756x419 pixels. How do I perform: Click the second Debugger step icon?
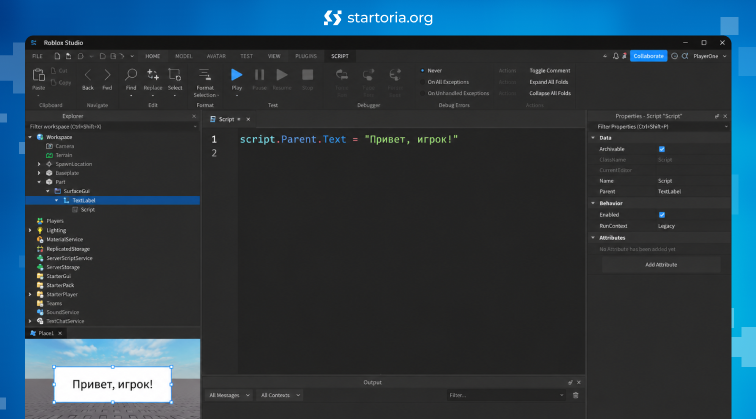(x=368, y=75)
